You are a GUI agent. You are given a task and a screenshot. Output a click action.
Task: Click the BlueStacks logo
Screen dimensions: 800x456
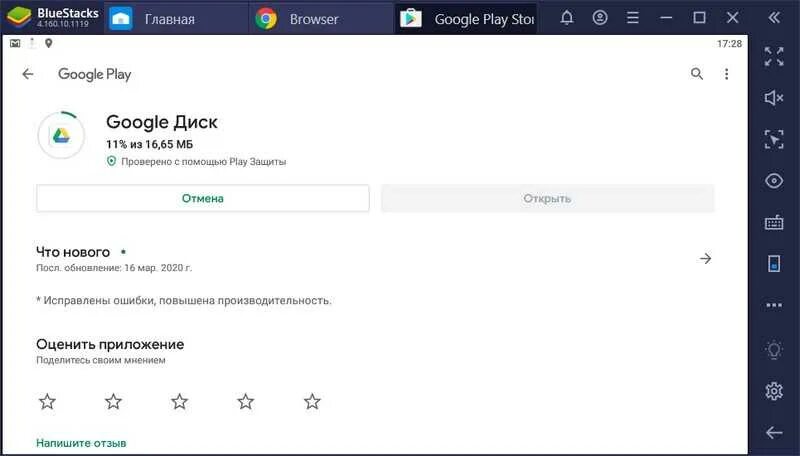19,18
